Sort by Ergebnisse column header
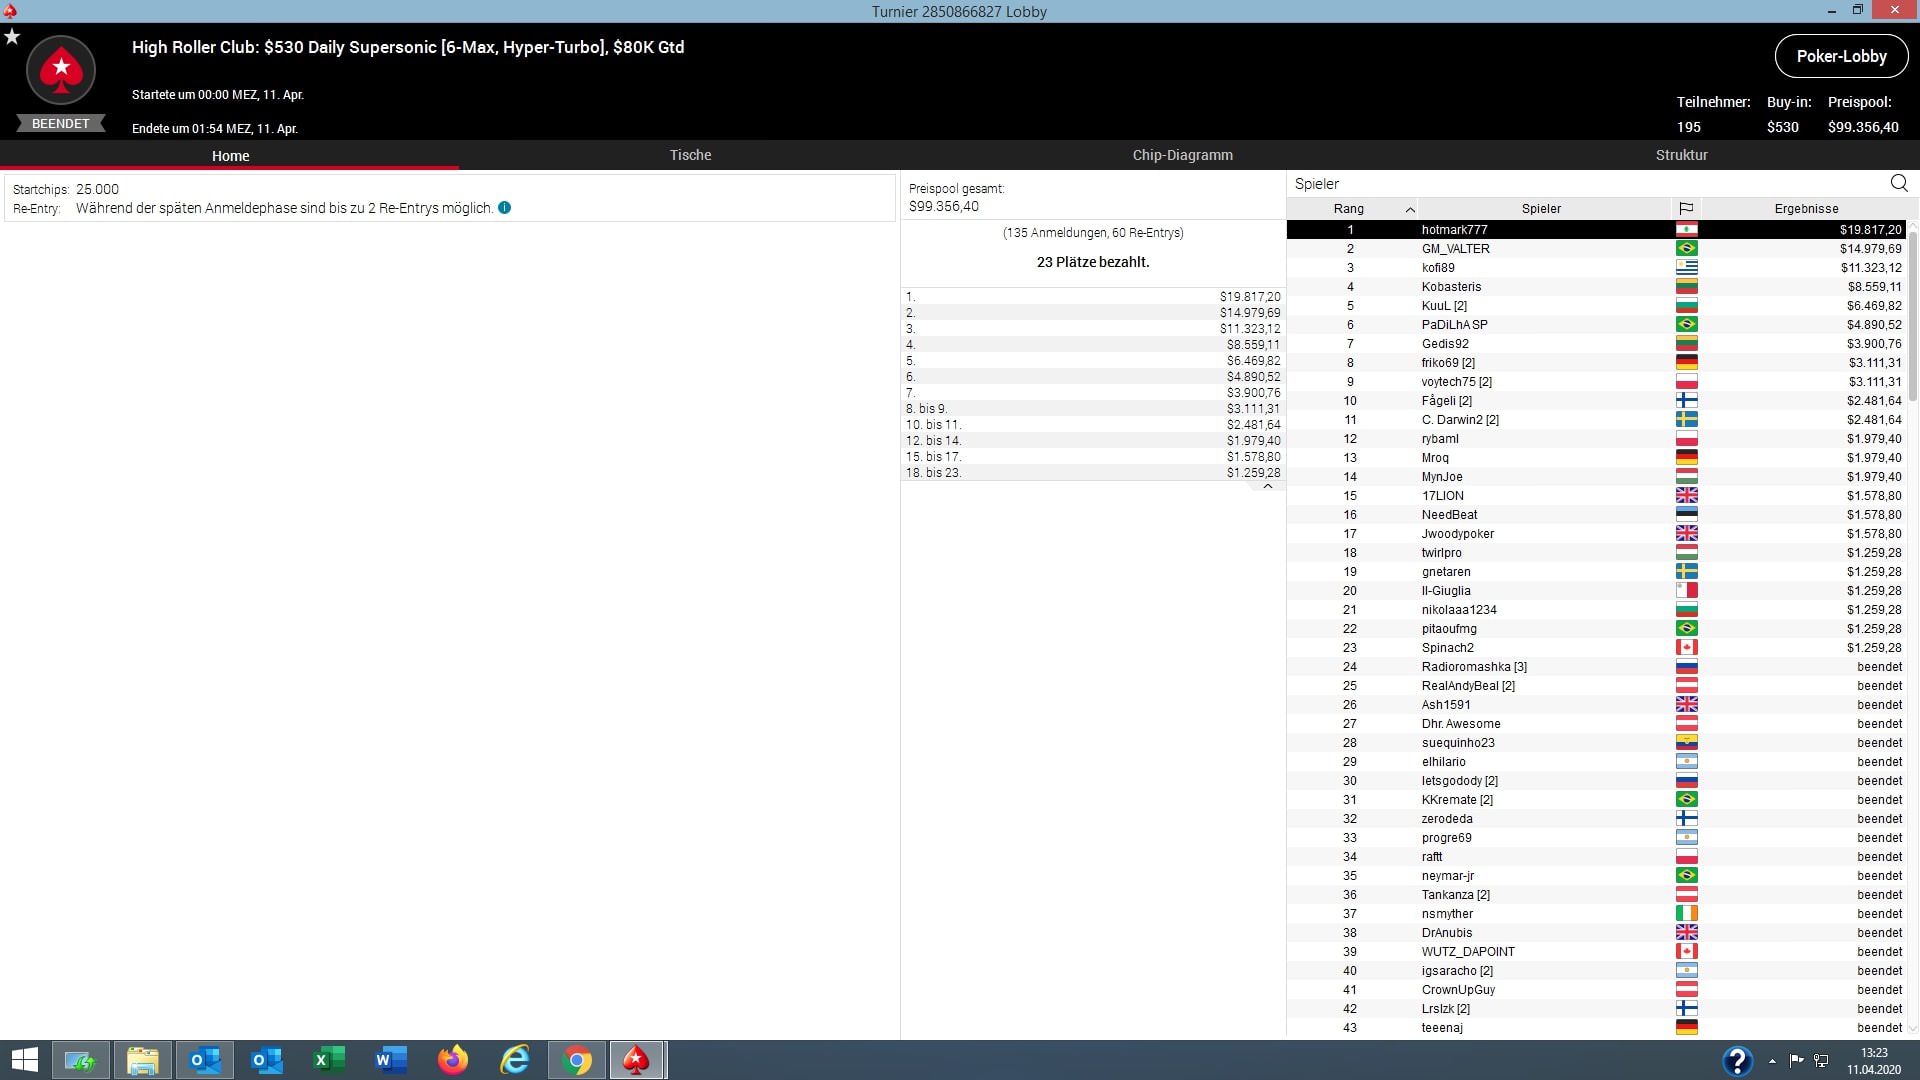Viewport: 1920px width, 1080px height. [1805, 208]
